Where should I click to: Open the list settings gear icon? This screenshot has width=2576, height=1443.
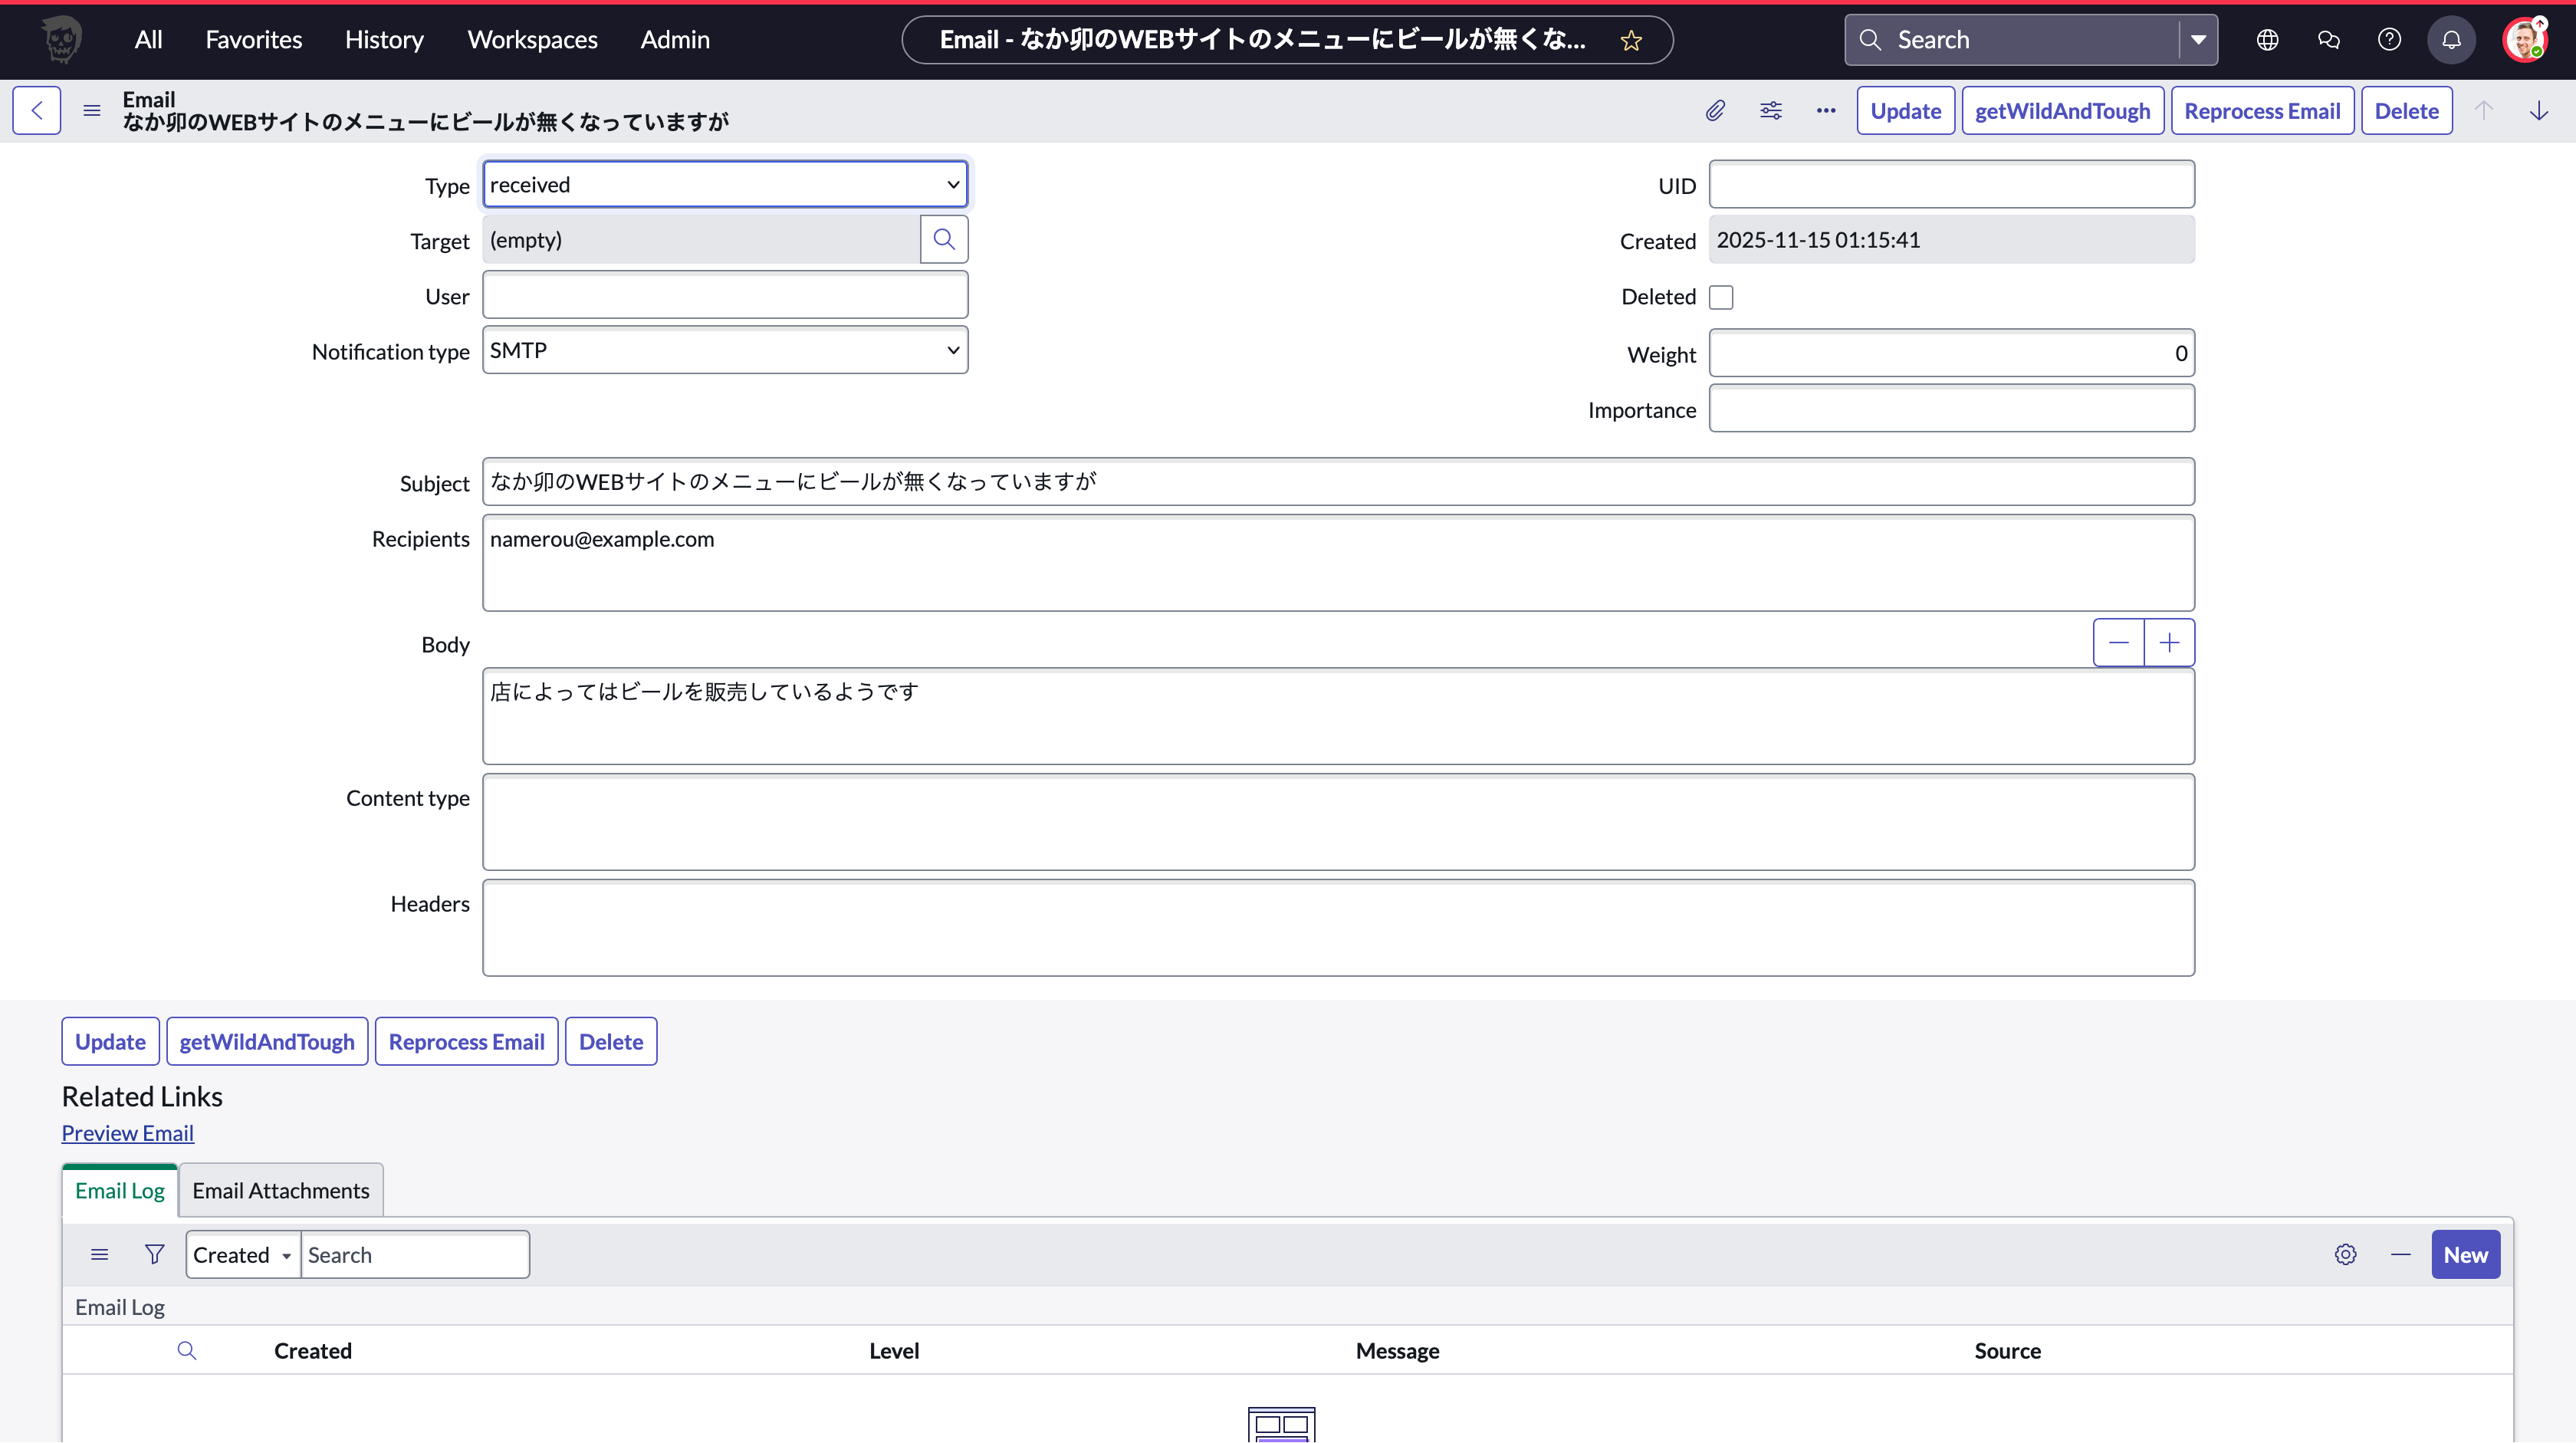click(x=2345, y=1254)
